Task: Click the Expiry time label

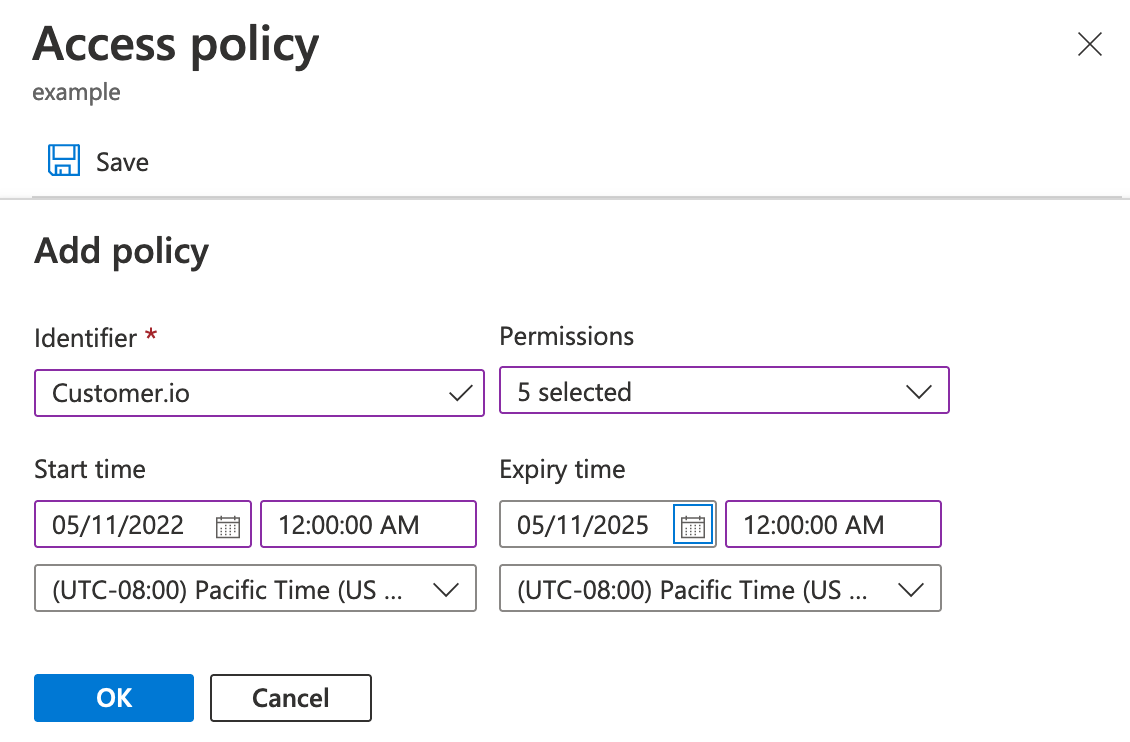Action: pyautogui.click(x=562, y=470)
